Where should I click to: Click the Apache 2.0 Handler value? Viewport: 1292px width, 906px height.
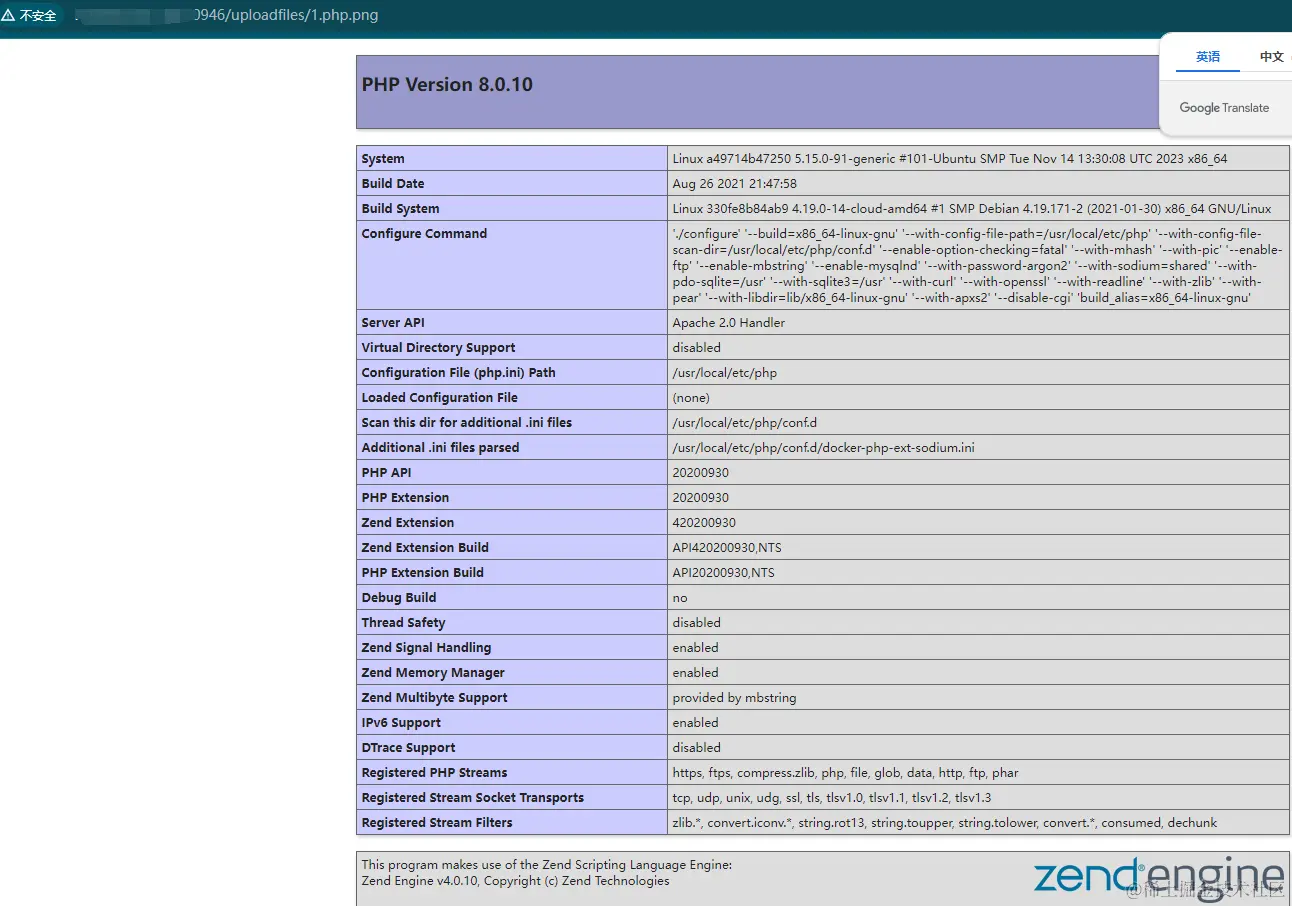pyautogui.click(x=729, y=323)
